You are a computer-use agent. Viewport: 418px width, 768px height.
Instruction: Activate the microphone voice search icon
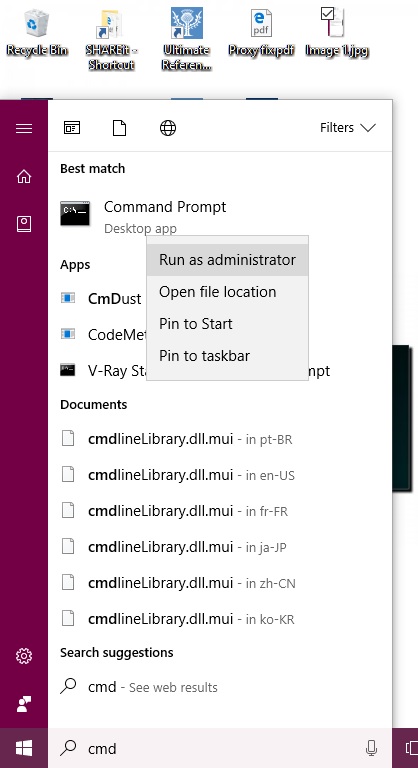(x=371, y=748)
